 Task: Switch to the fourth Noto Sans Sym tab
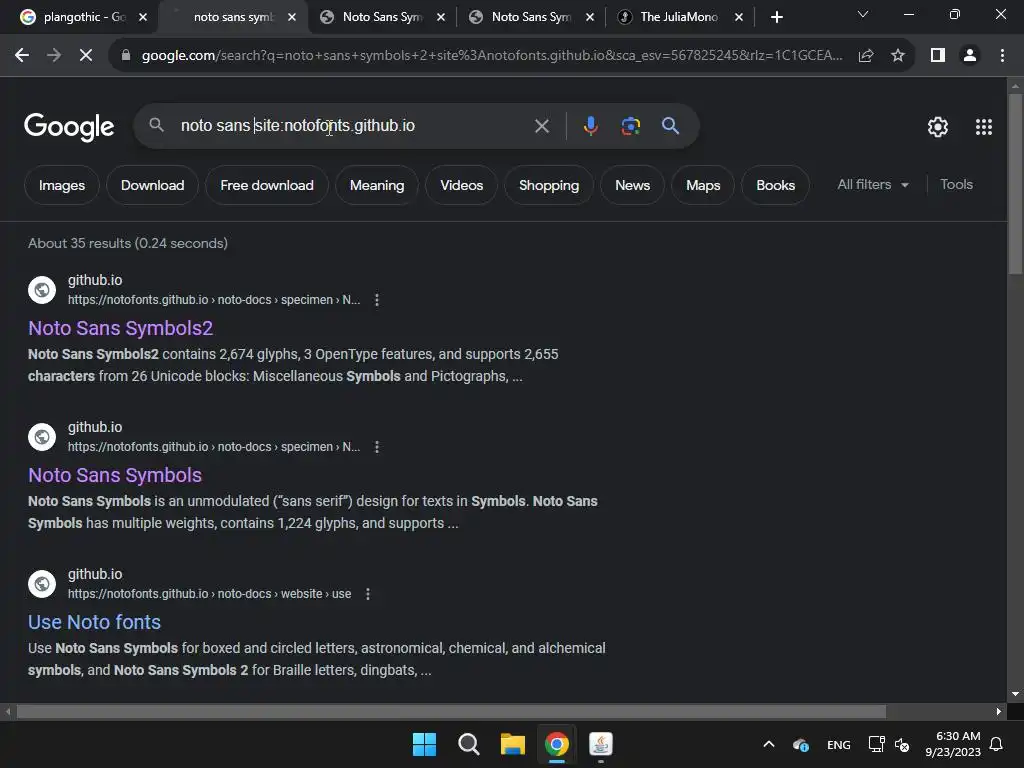coord(531,17)
